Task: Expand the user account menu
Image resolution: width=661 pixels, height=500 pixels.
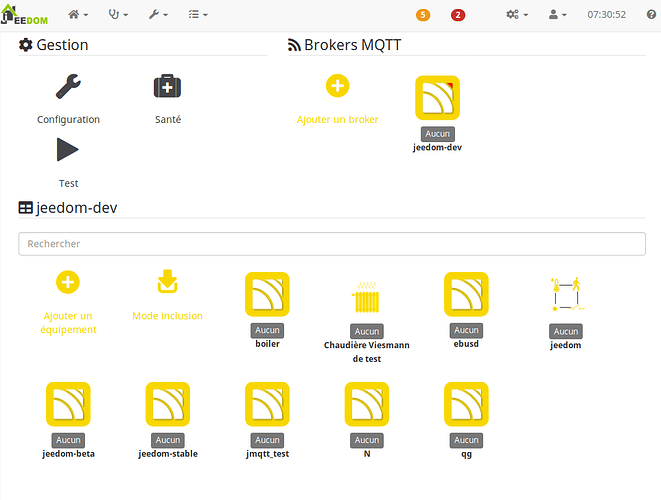Action: (x=557, y=15)
